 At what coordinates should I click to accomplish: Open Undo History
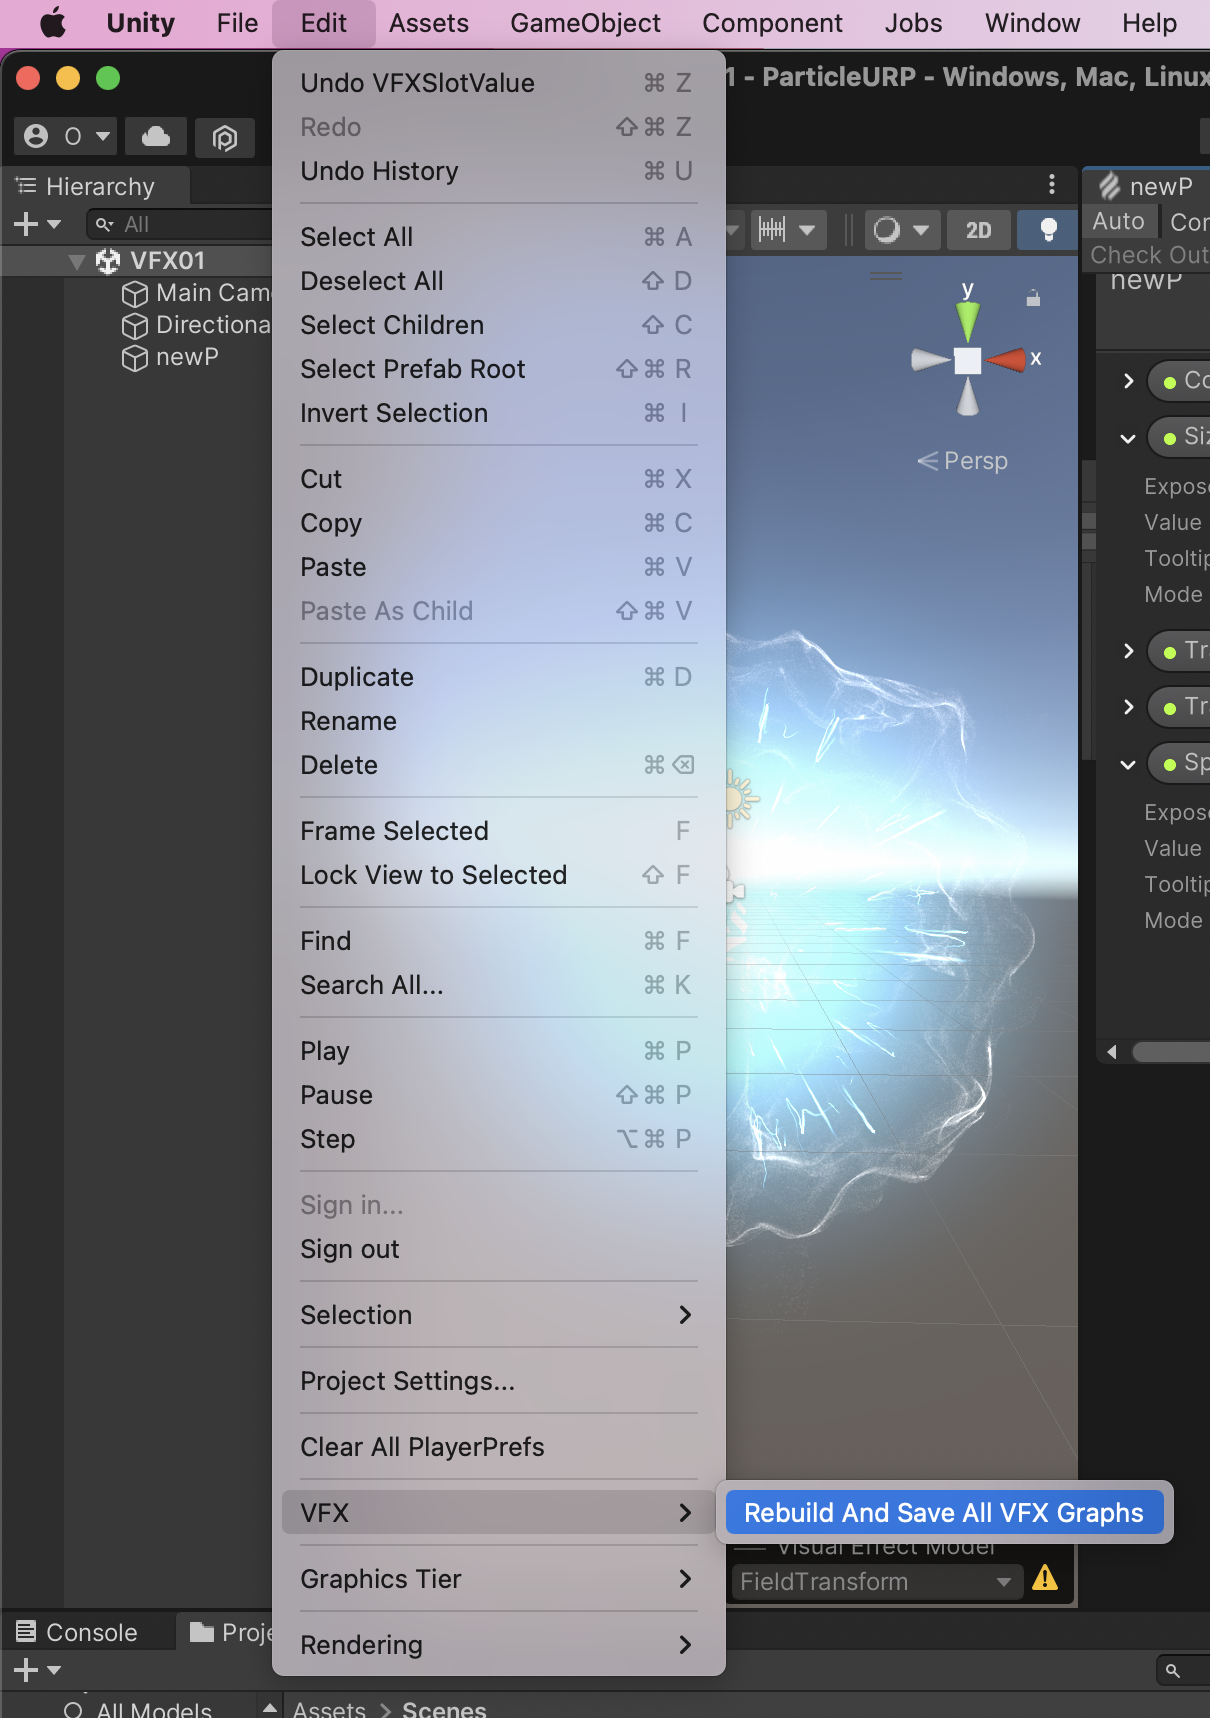(x=498, y=171)
